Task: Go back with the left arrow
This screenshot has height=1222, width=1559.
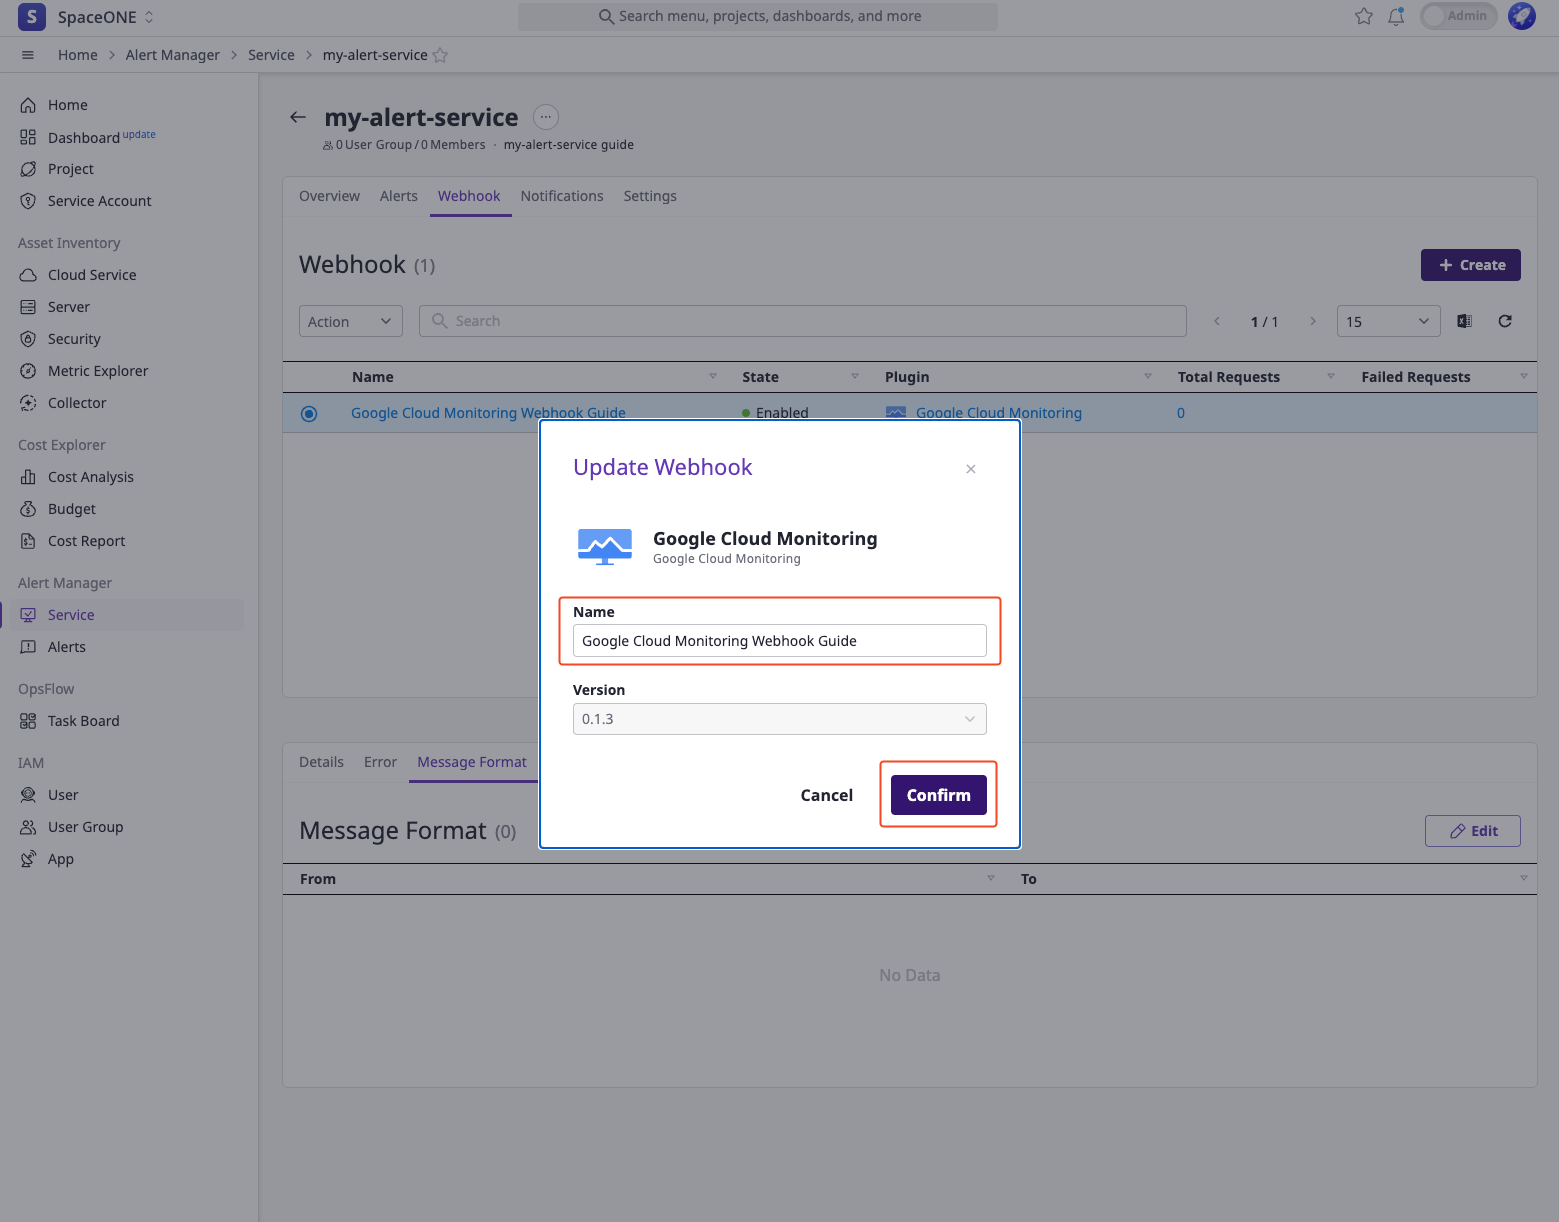Action: (x=298, y=117)
